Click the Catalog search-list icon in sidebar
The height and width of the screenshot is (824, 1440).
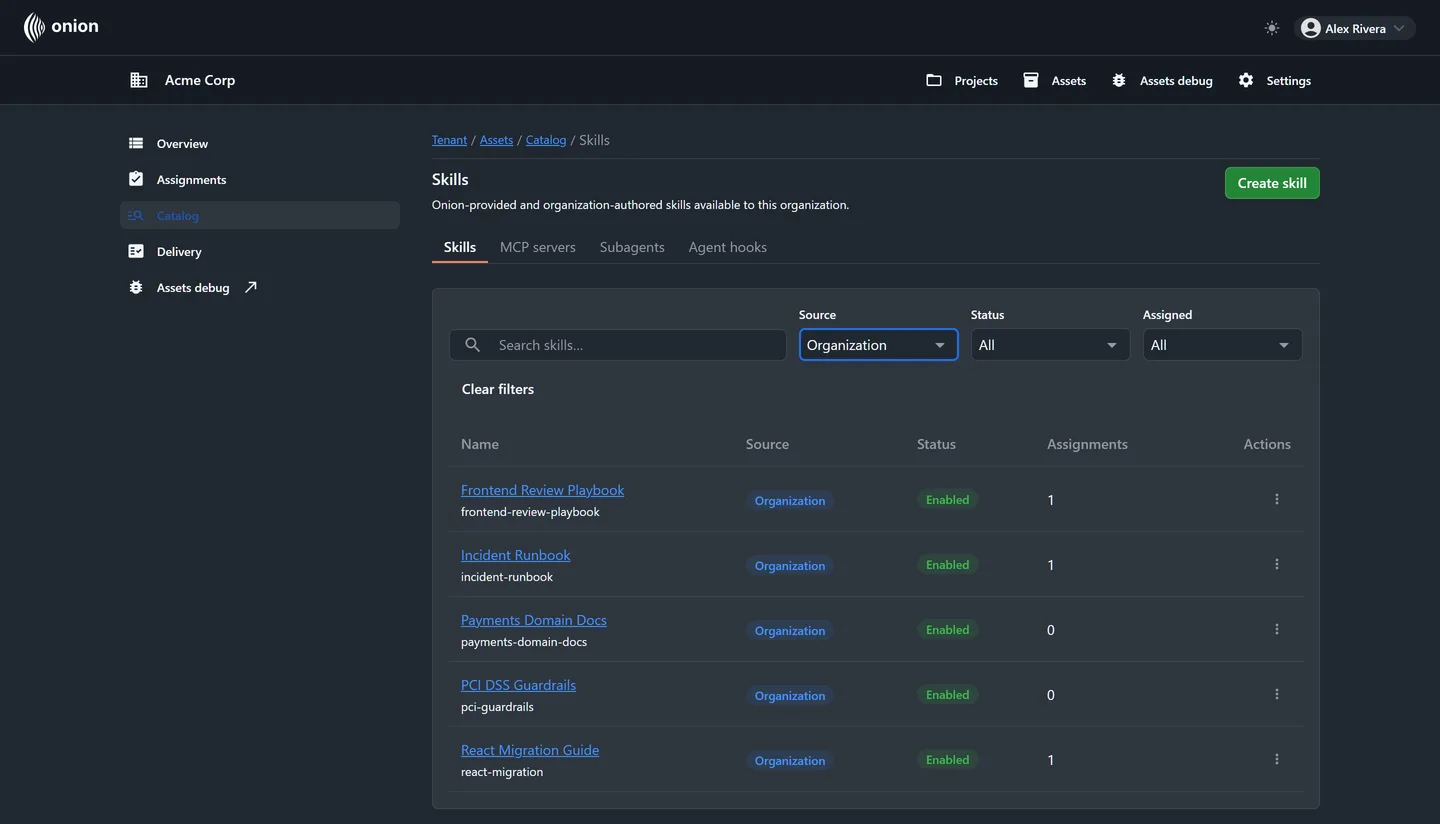[136, 215]
